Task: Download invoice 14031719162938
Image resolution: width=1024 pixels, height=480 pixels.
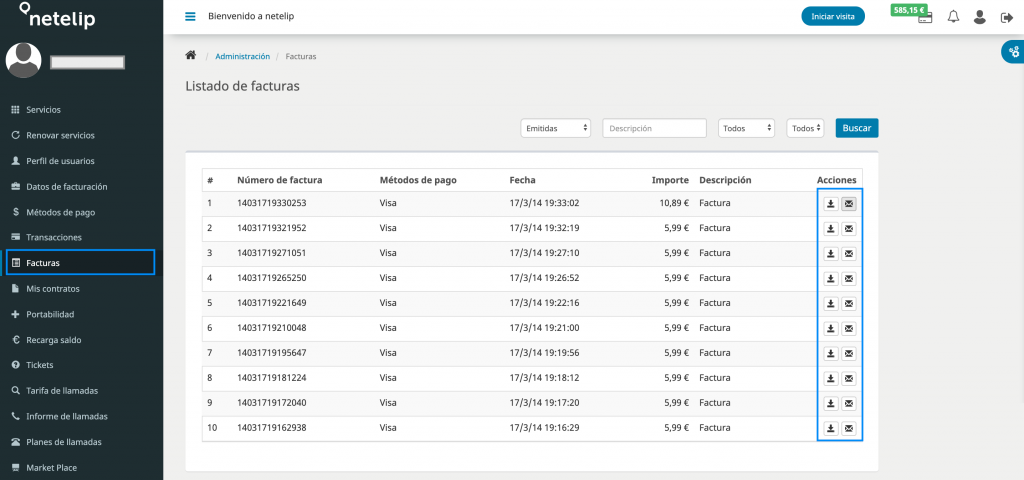Action: pos(830,429)
